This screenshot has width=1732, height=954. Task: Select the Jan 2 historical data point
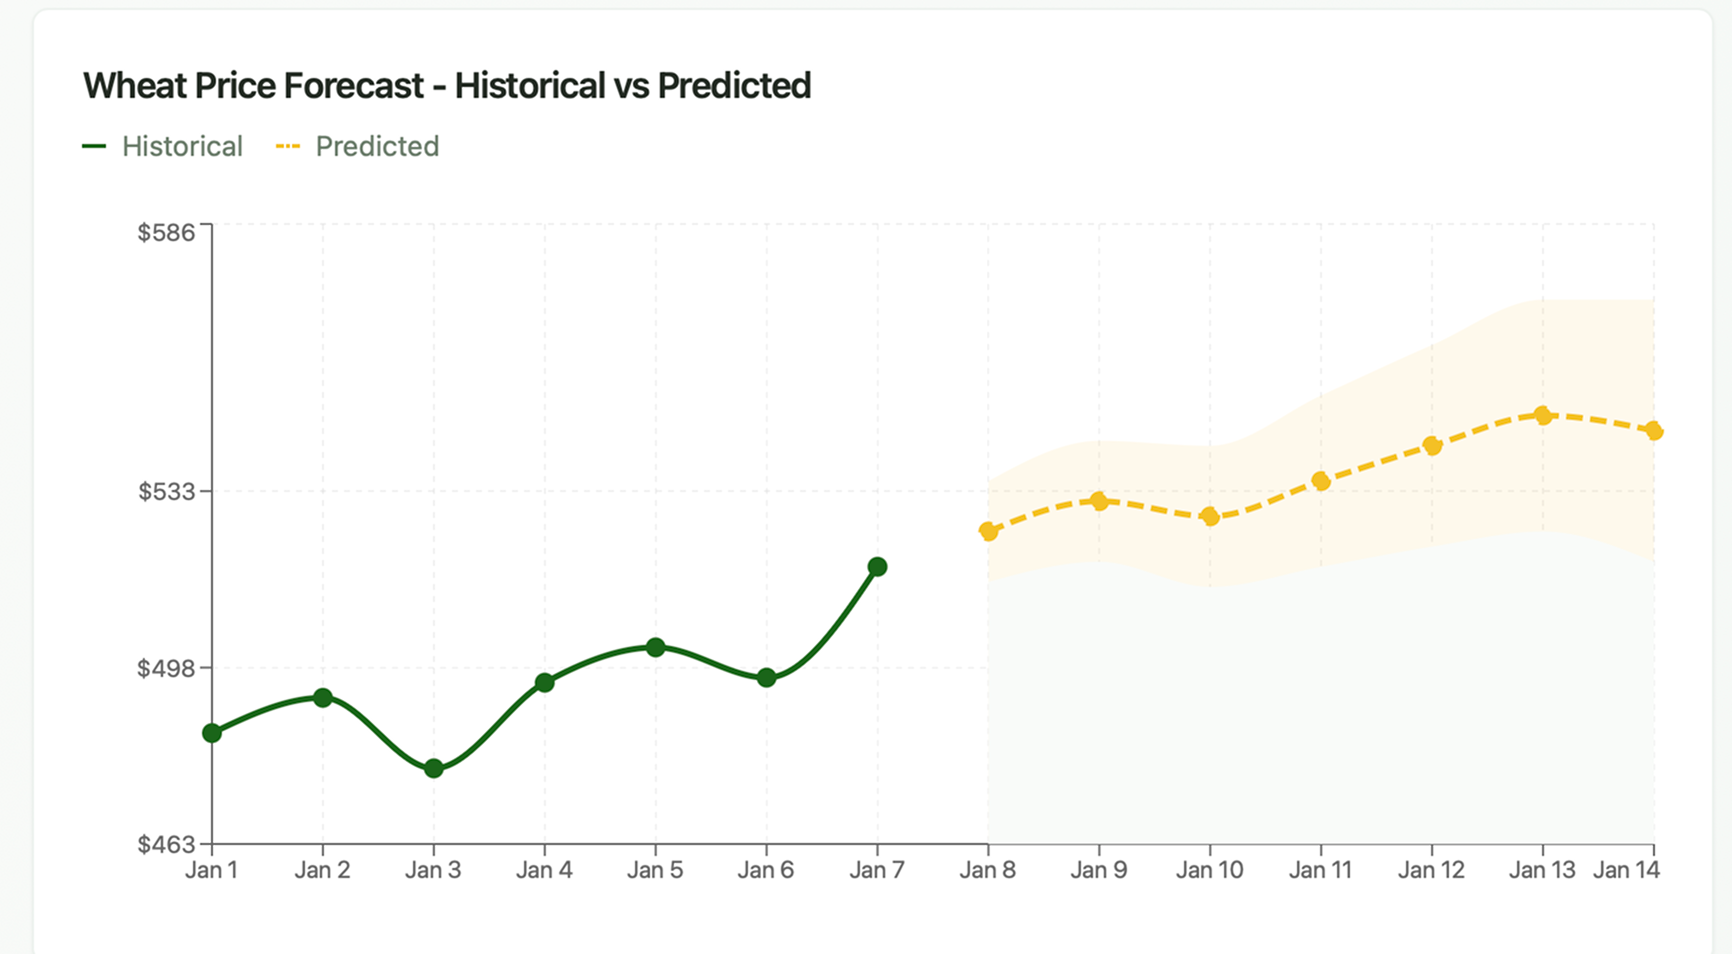click(323, 698)
